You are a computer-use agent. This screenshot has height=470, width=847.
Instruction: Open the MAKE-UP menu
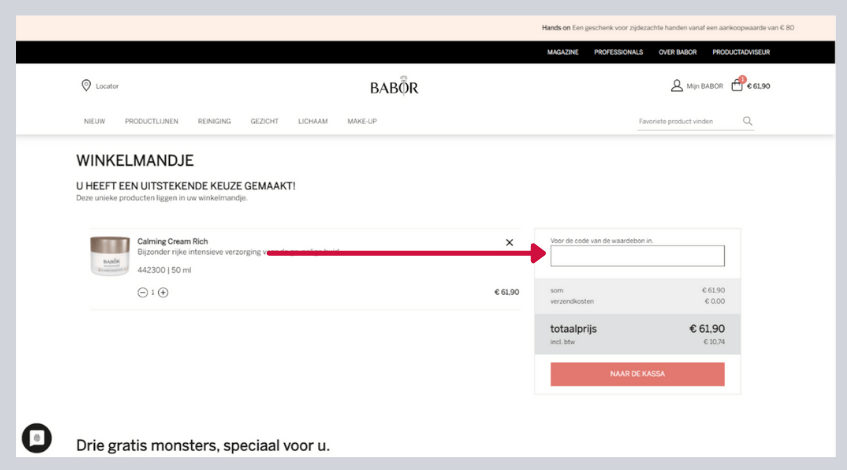[362, 122]
